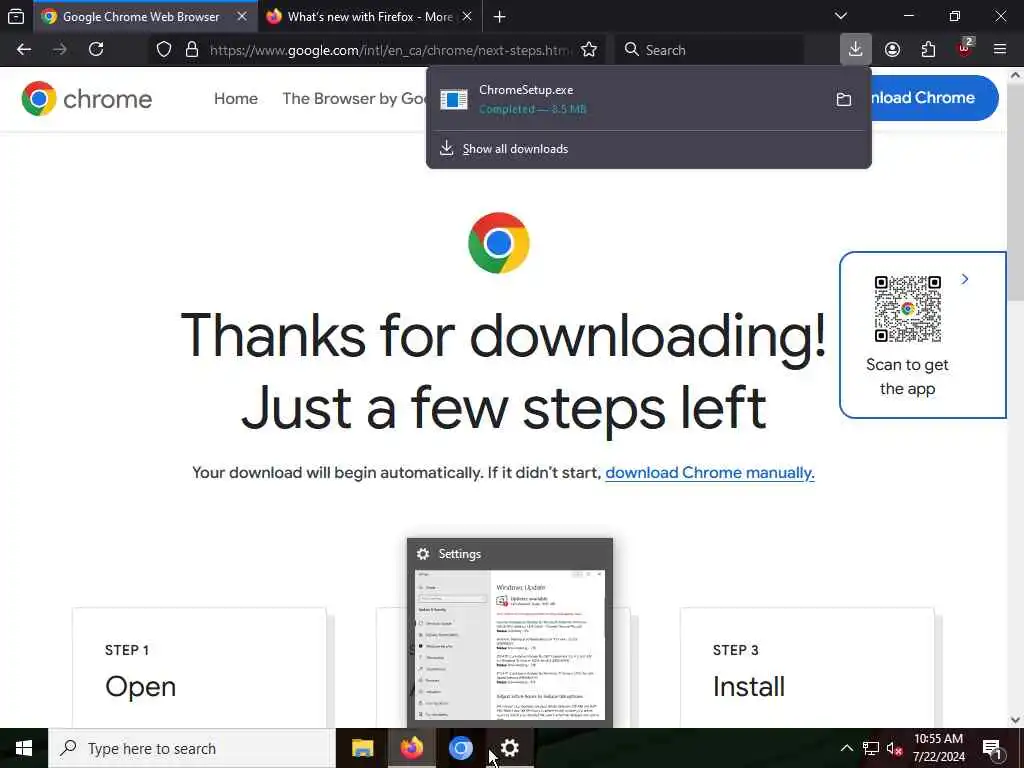1024x768 pixels.
Task: Click the Chrome app QR code
Action: tap(908, 308)
